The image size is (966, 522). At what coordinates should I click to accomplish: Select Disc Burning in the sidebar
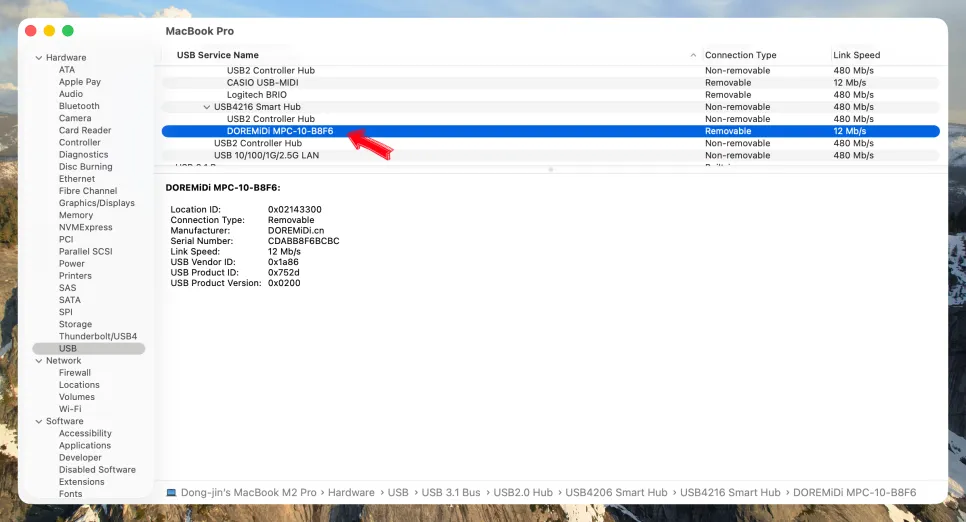click(86, 166)
